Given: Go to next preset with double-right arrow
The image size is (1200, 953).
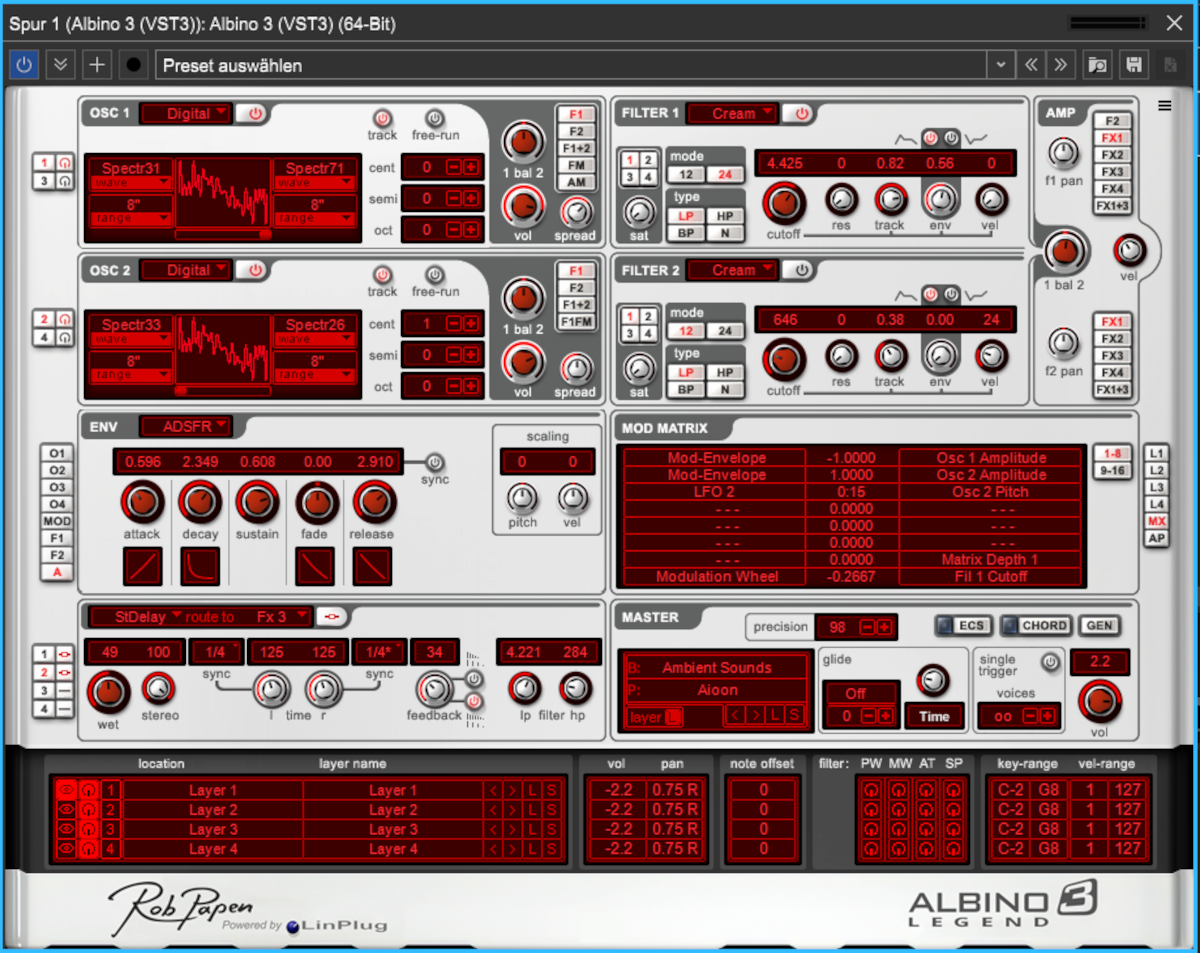Looking at the screenshot, I should pyautogui.click(x=1061, y=65).
